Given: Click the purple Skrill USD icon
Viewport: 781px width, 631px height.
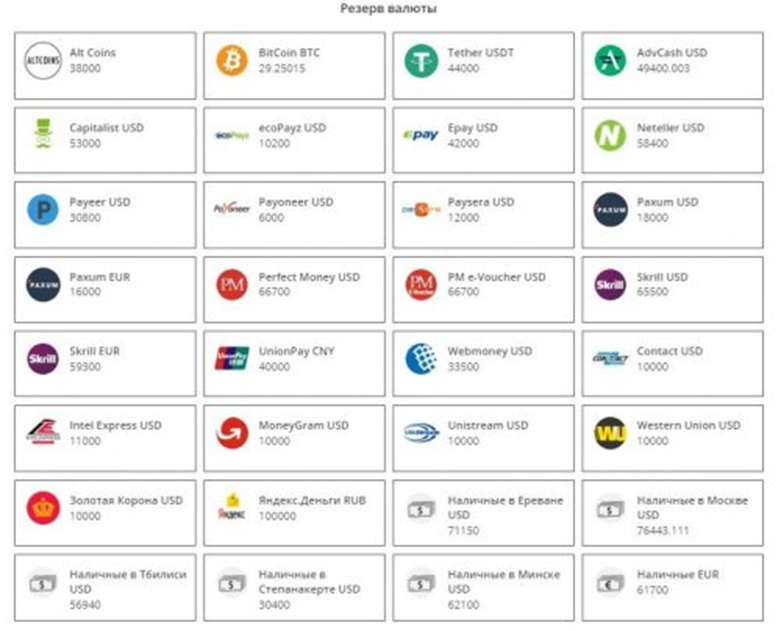Looking at the screenshot, I should (x=610, y=284).
